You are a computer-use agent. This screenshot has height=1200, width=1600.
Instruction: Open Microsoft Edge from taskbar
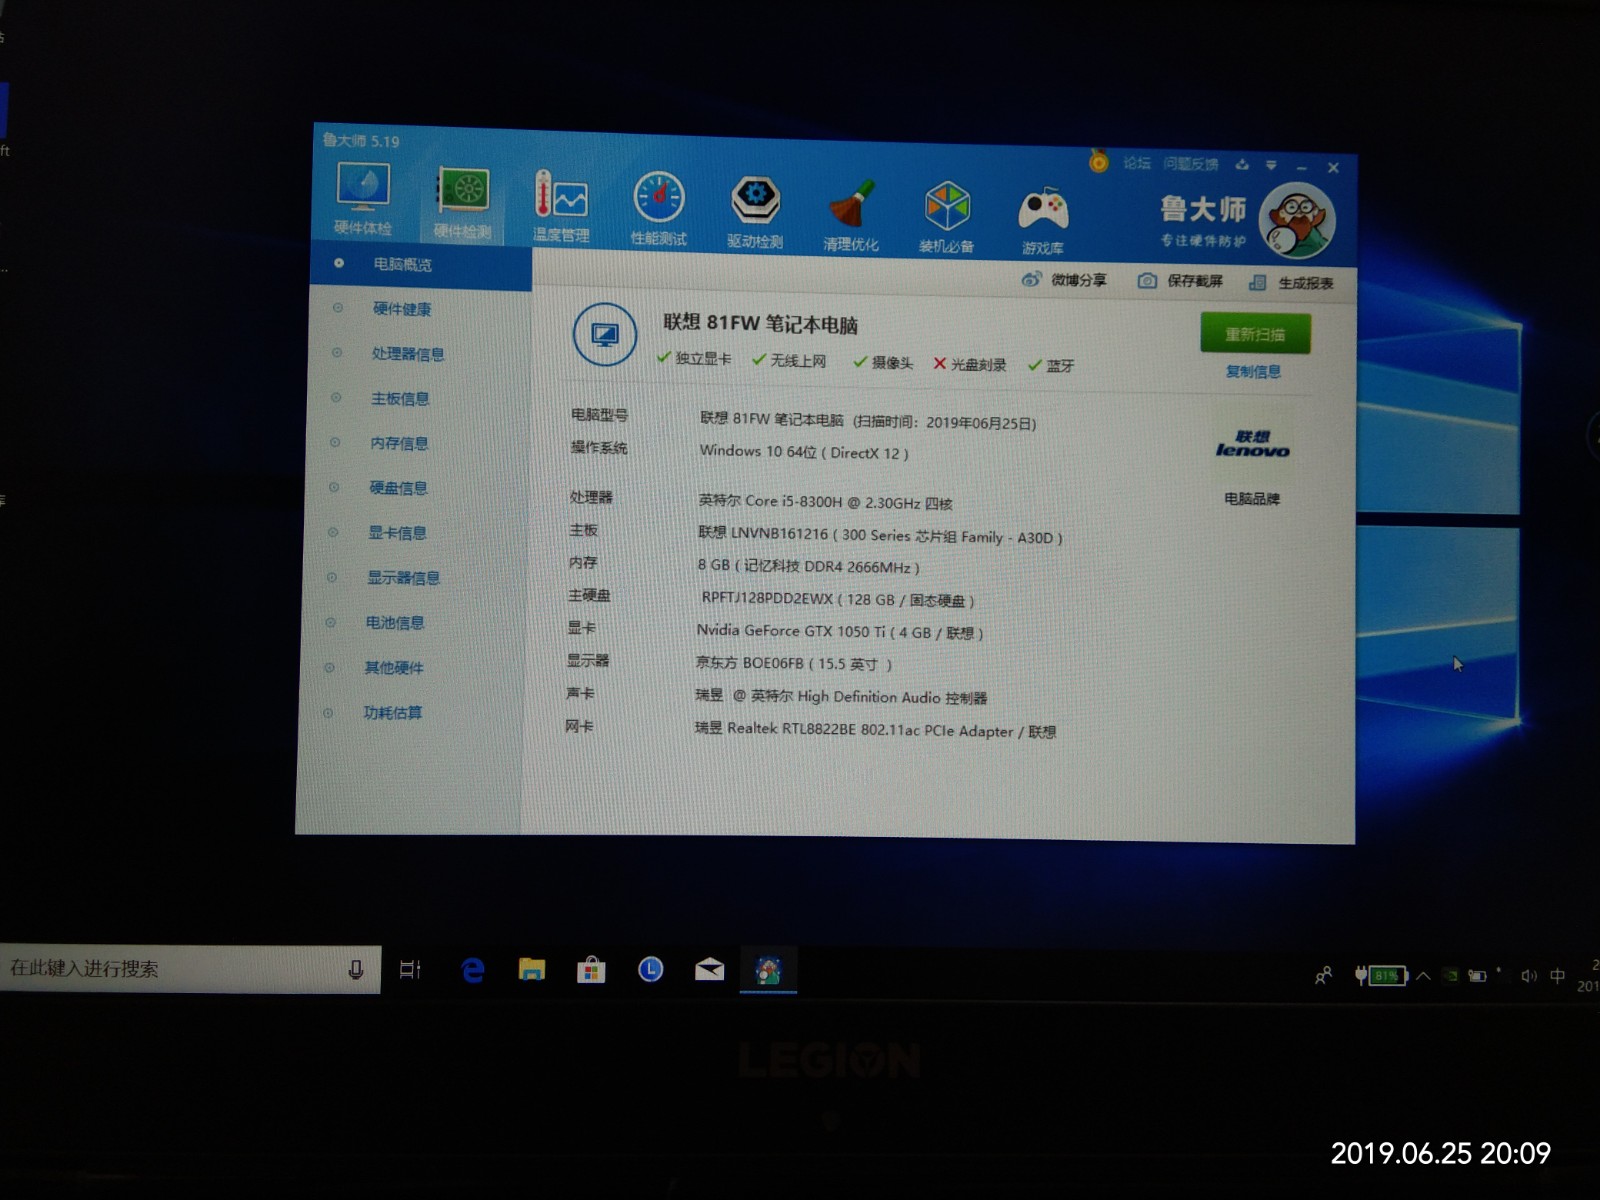point(473,970)
